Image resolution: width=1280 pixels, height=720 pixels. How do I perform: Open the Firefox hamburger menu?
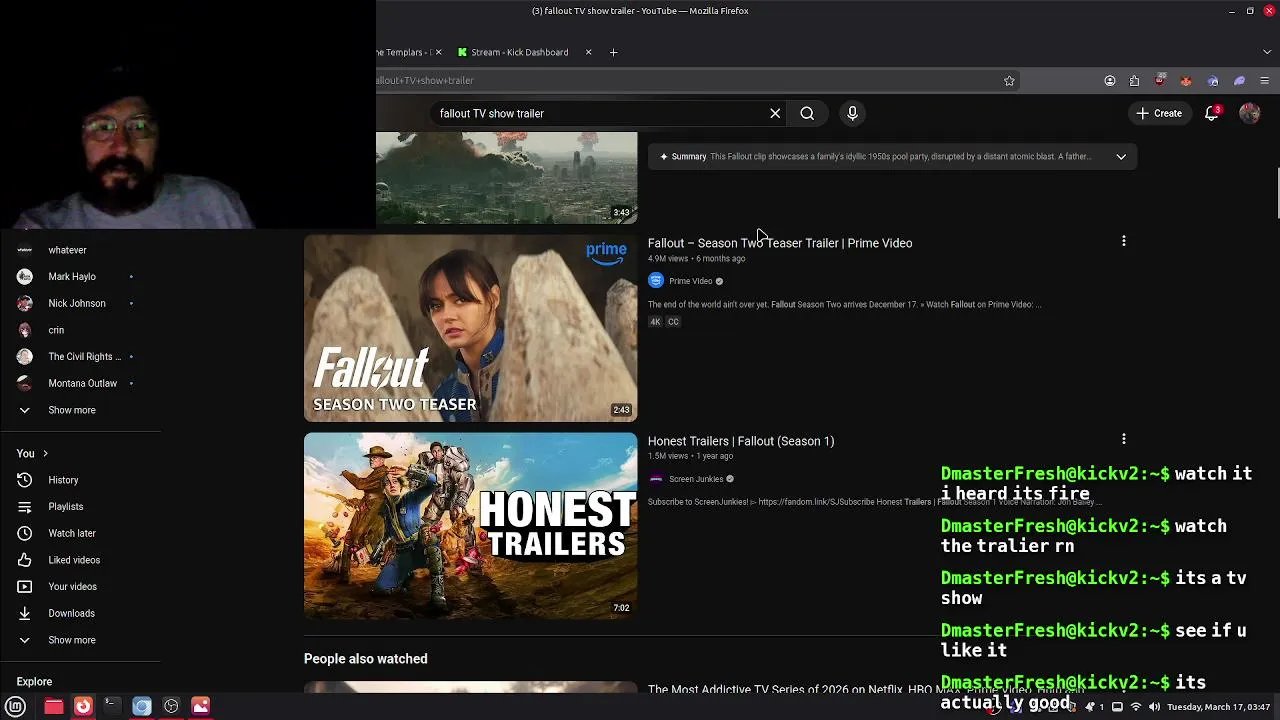point(1265,81)
